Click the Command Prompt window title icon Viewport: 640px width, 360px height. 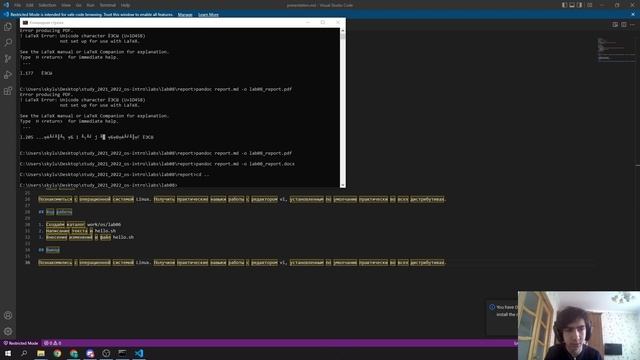25,23
